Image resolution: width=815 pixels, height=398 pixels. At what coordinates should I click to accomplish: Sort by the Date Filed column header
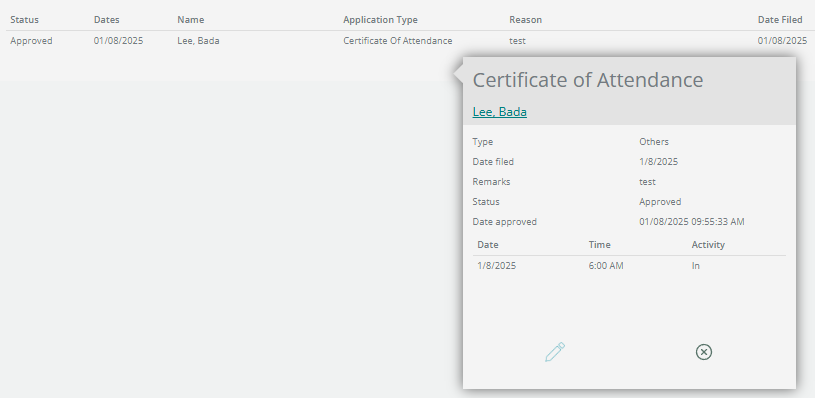tap(780, 20)
